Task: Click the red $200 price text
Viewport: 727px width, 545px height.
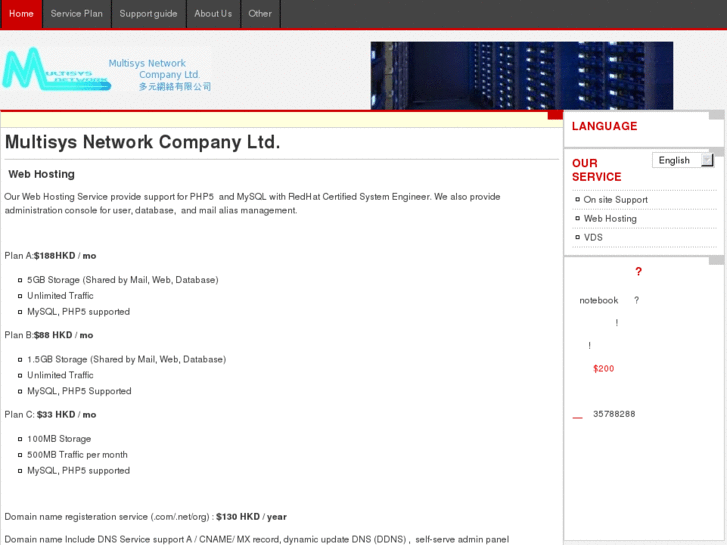Action: tap(603, 369)
